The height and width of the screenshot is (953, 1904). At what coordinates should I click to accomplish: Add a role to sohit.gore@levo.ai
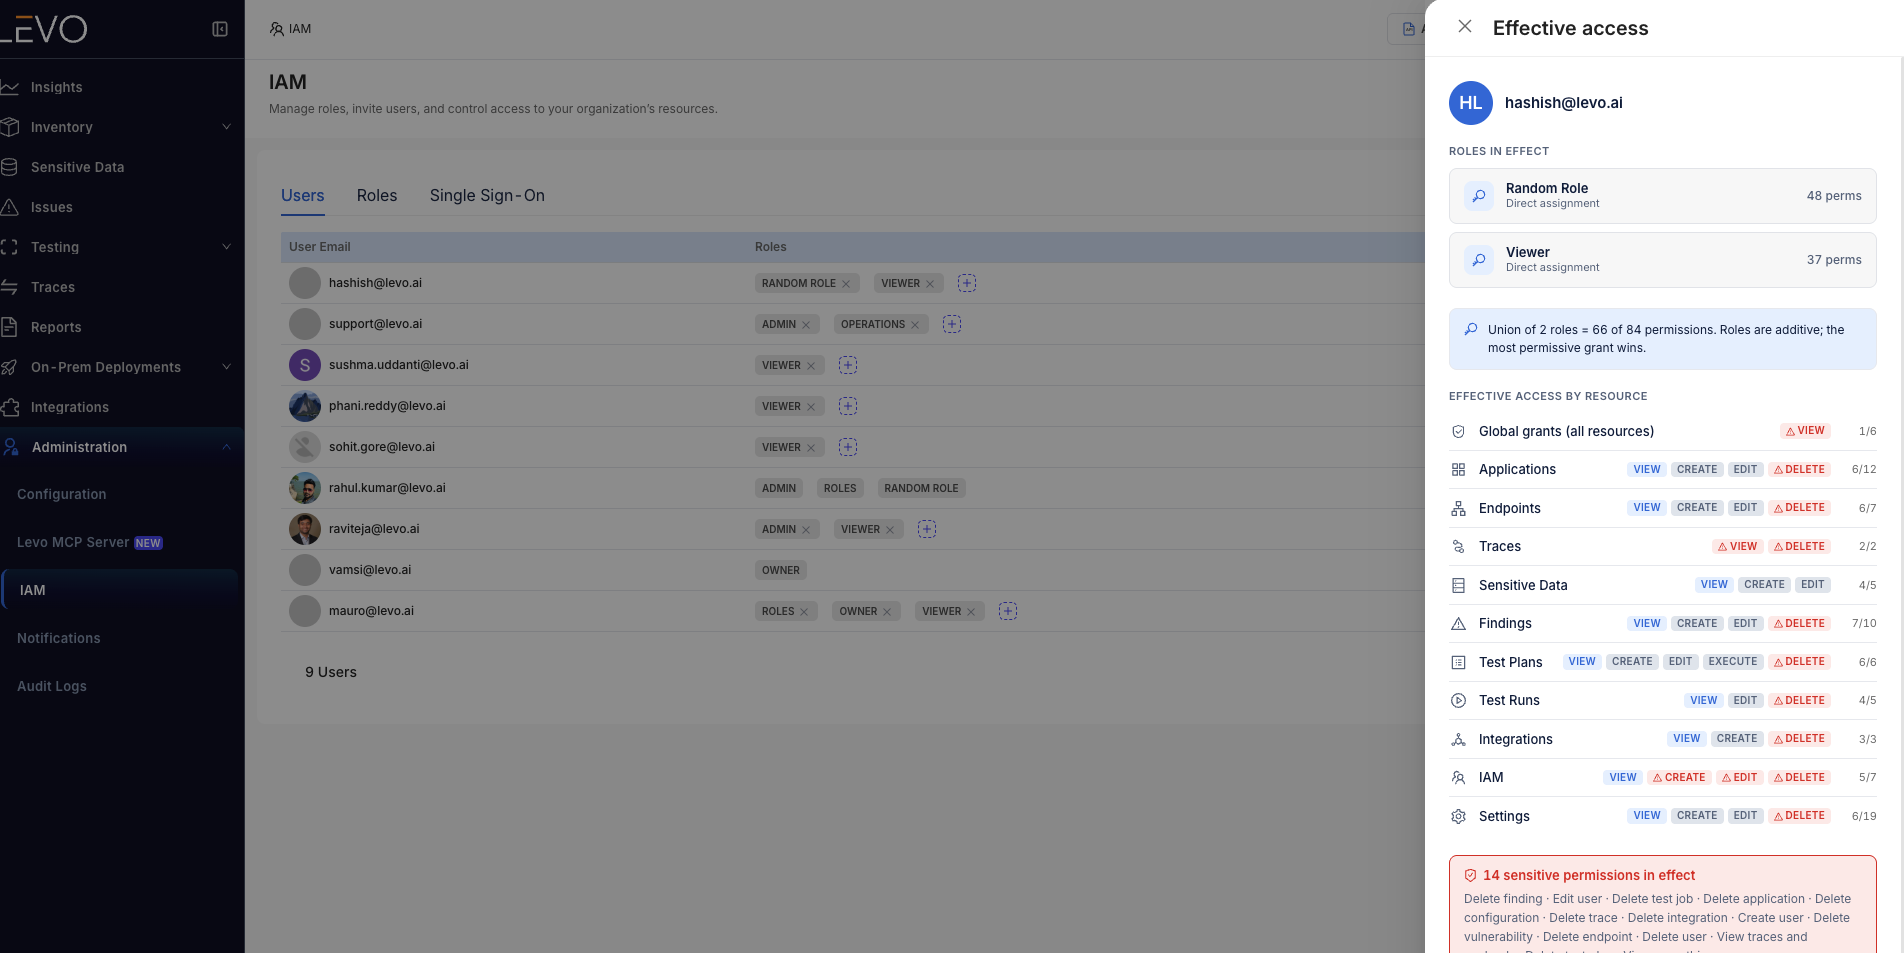(x=848, y=447)
